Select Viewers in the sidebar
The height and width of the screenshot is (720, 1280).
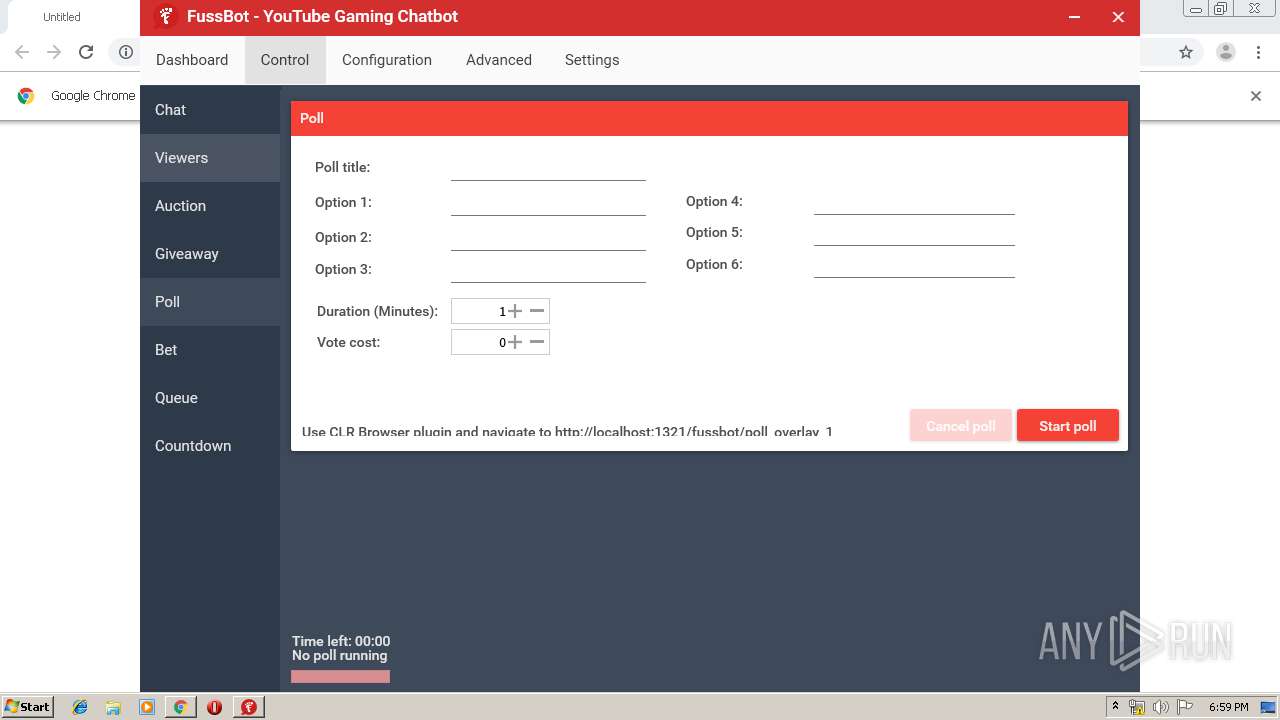coord(210,158)
